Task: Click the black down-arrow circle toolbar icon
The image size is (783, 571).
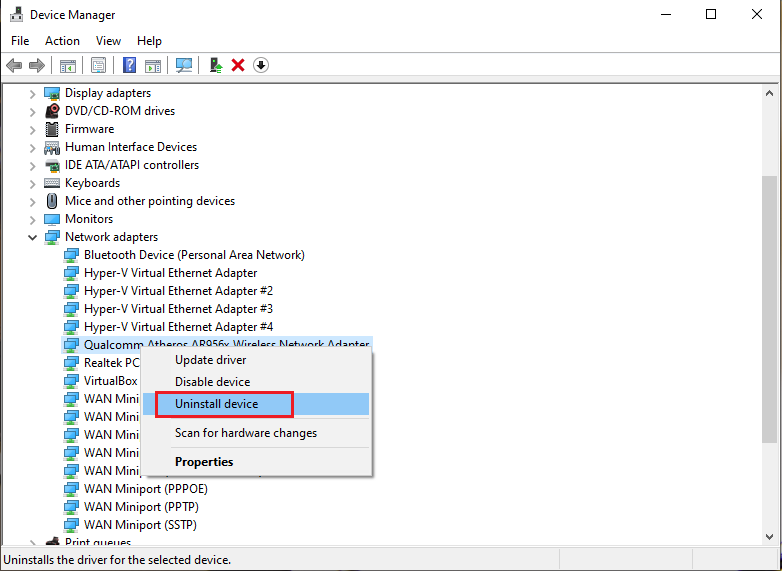Action: (261, 65)
